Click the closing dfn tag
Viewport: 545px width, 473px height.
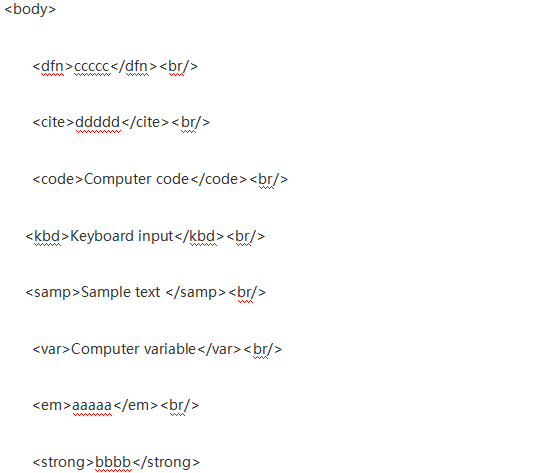[134, 66]
